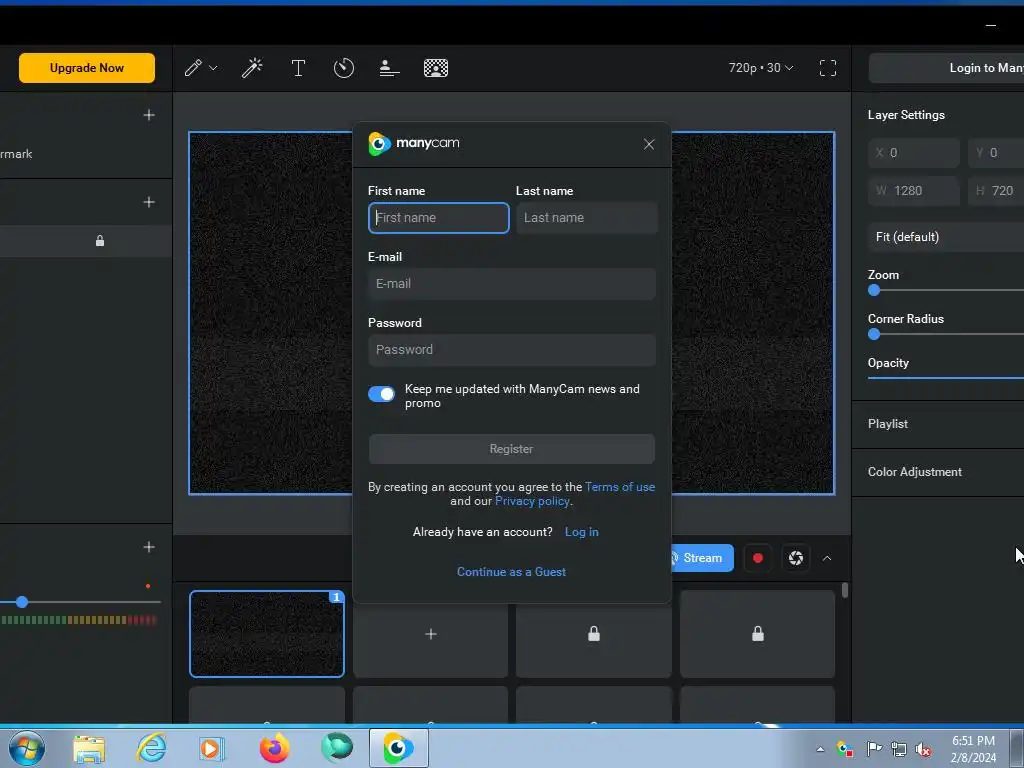Focus the First name field
Image resolution: width=1024 pixels, height=768 pixels.
[439, 217]
